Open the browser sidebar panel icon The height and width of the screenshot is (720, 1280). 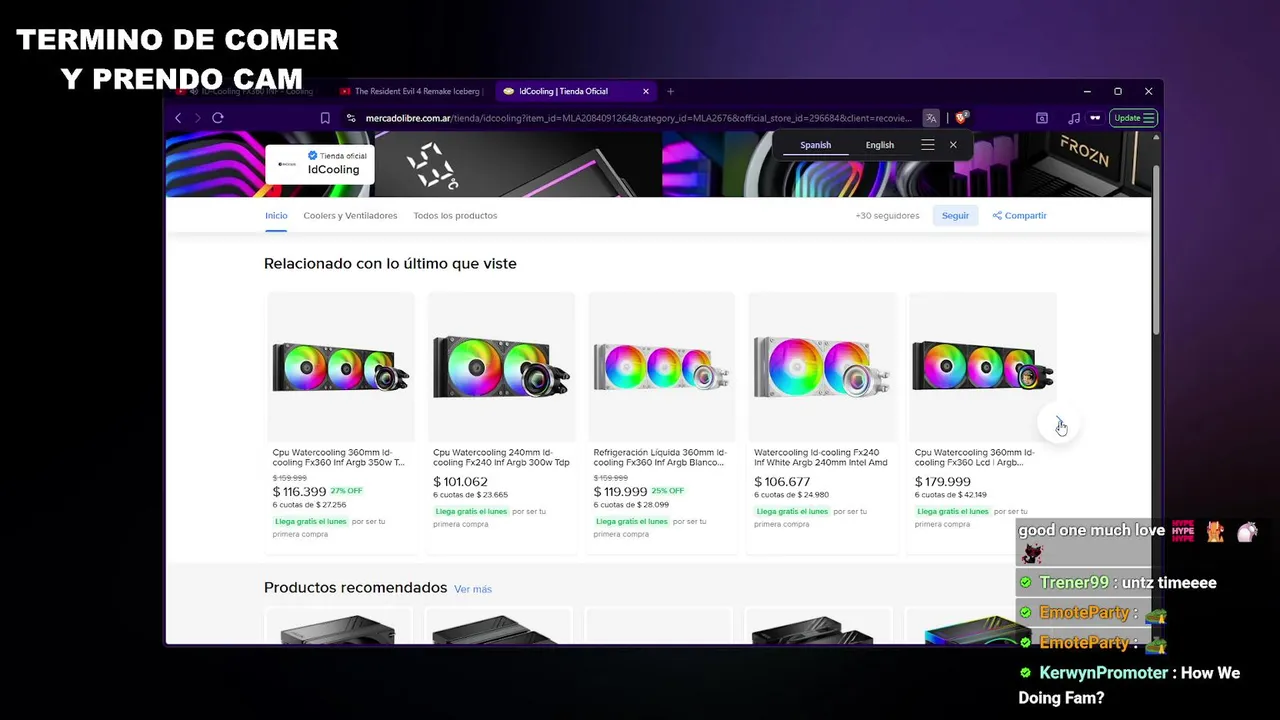[x=1042, y=118]
